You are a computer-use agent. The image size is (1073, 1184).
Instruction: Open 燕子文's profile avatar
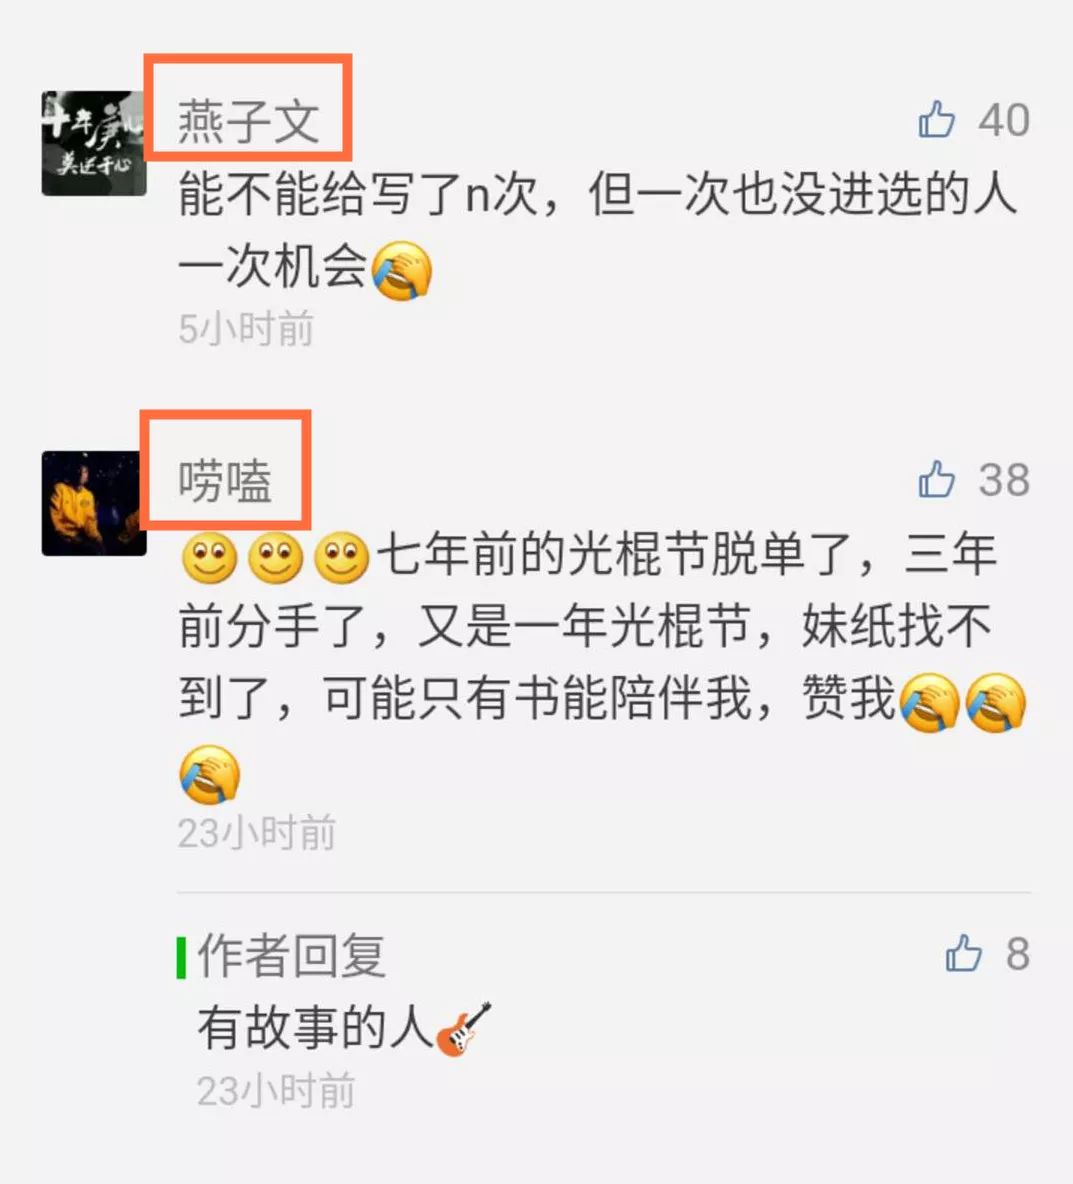[x=94, y=143]
